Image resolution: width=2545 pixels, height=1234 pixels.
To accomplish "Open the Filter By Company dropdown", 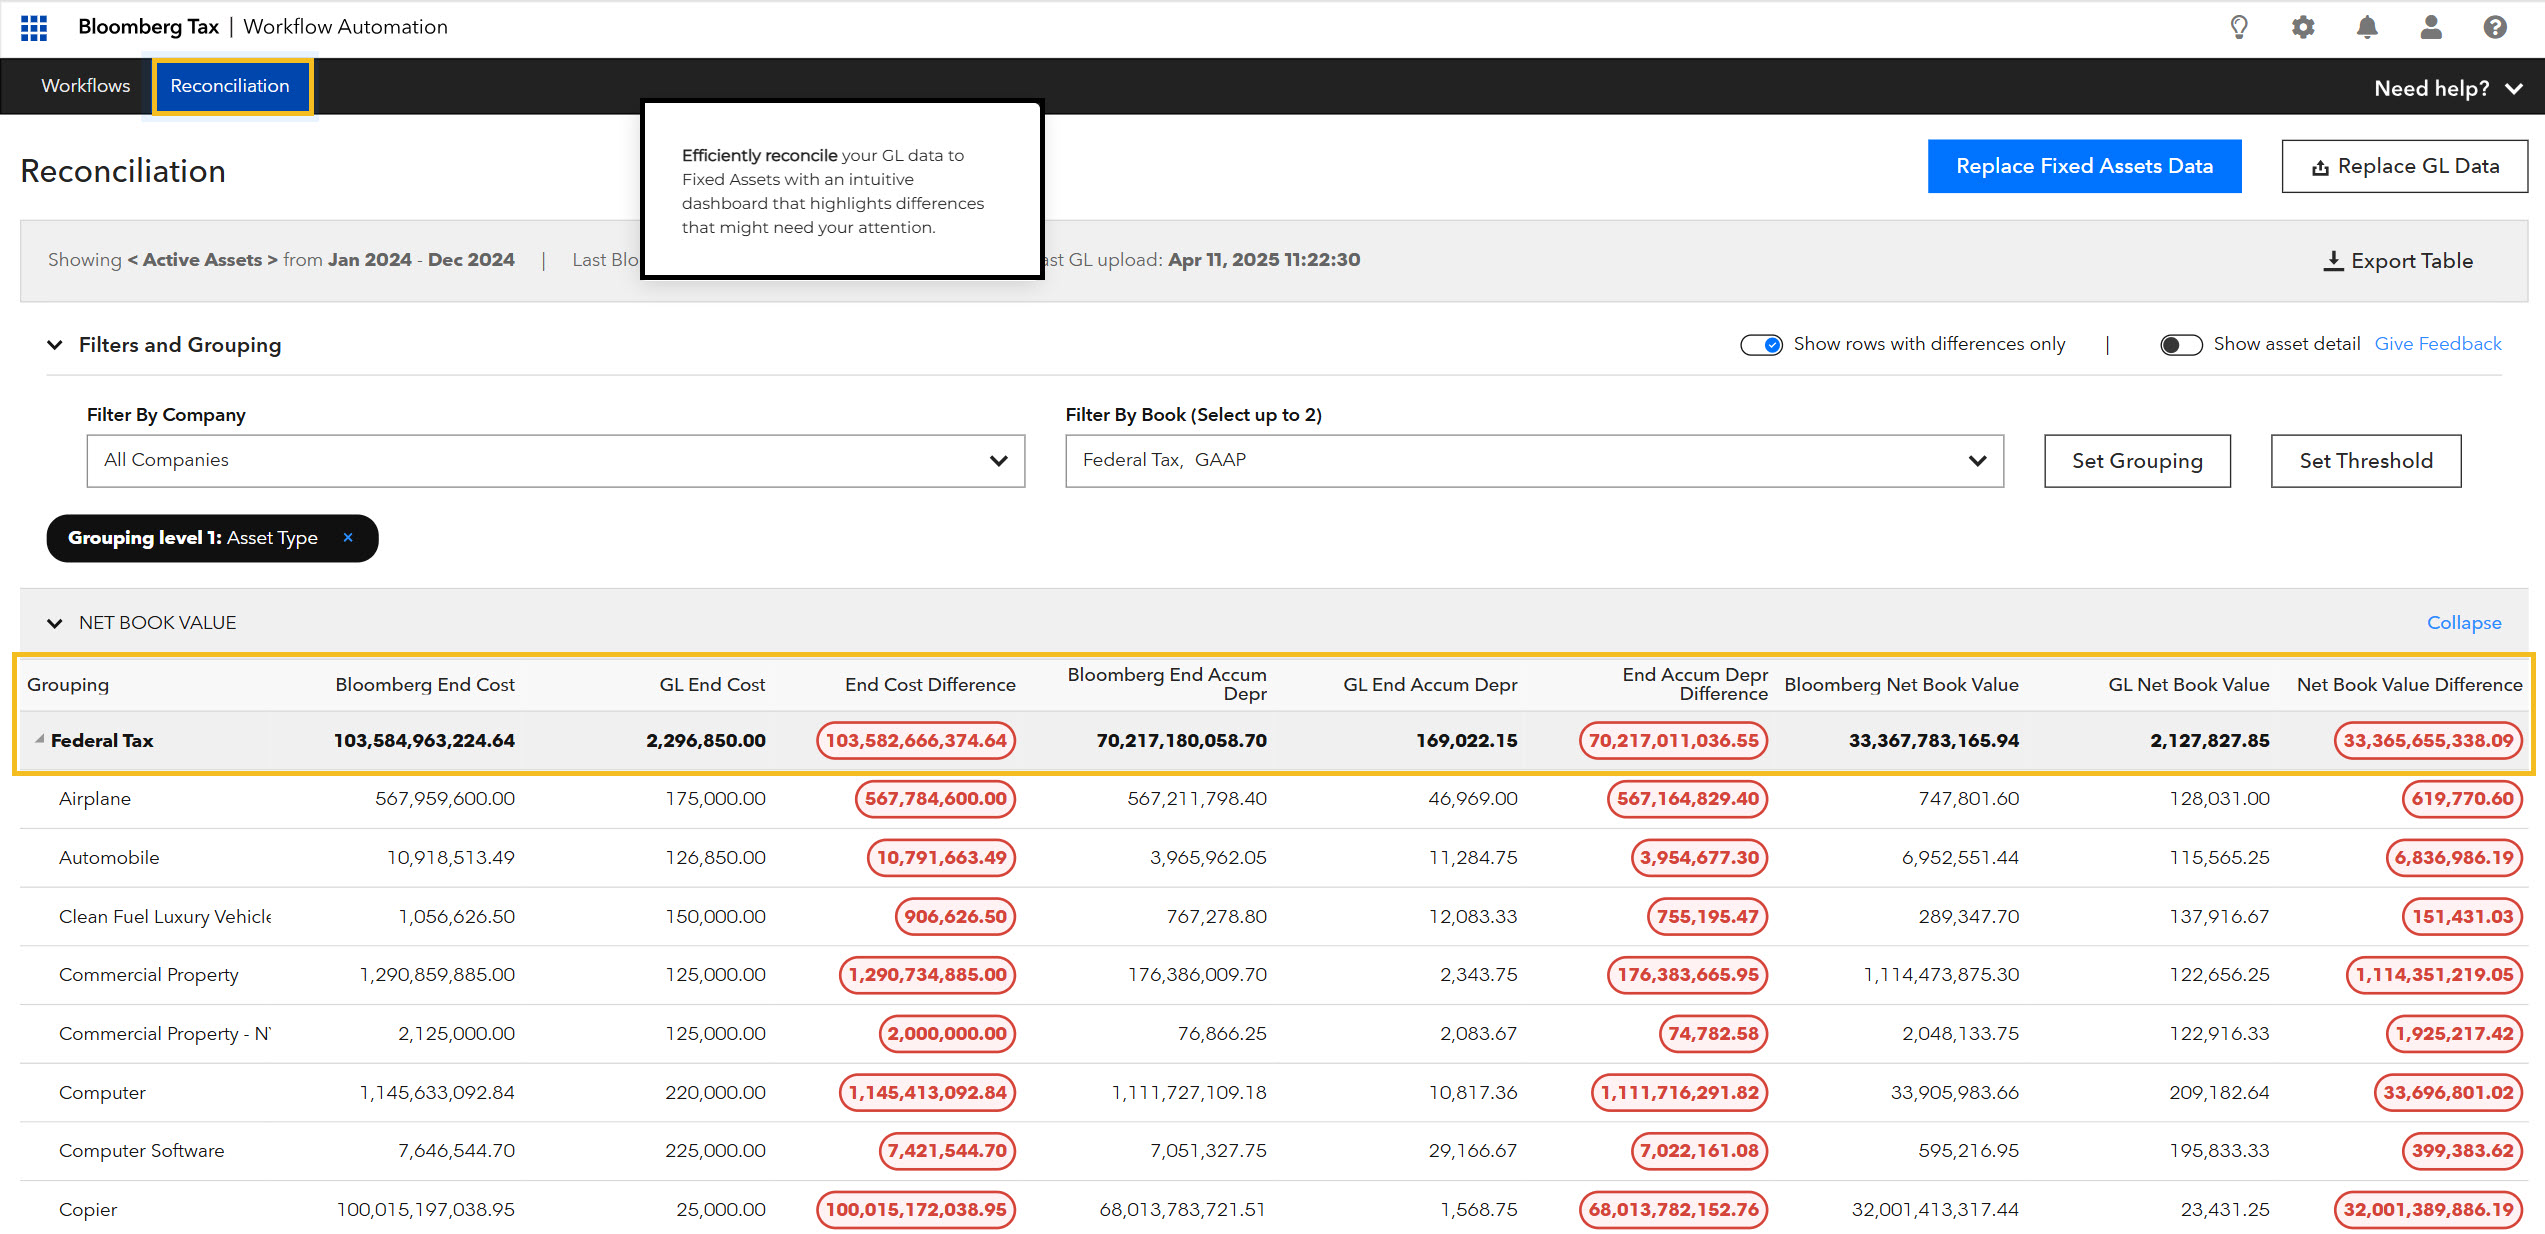I will [997, 461].
